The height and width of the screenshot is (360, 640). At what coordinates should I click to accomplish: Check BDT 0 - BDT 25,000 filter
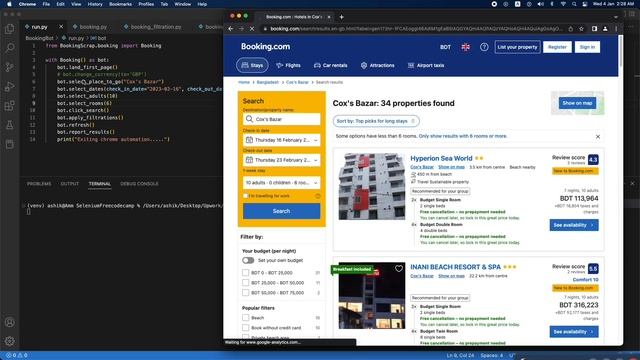245,273
